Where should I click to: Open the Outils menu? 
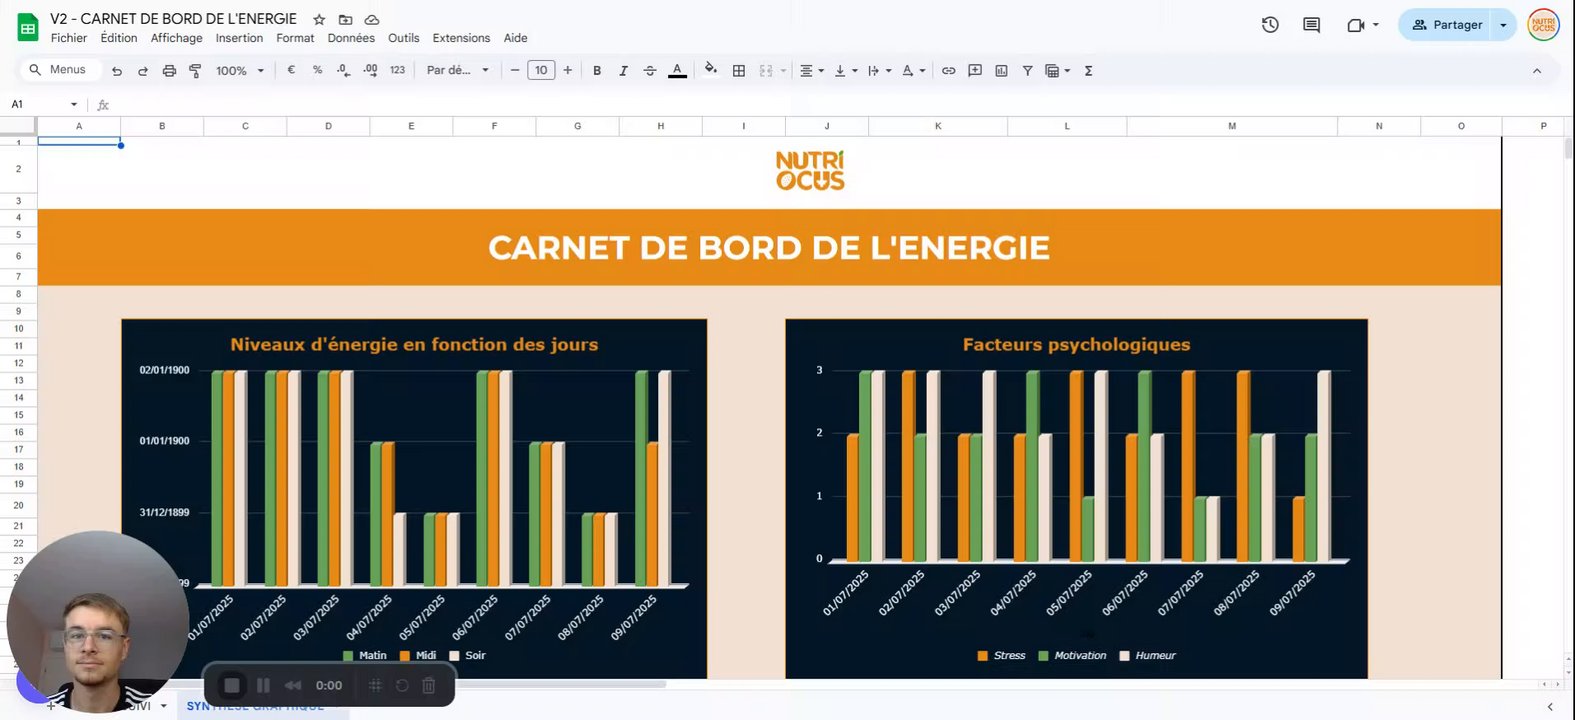point(404,38)
